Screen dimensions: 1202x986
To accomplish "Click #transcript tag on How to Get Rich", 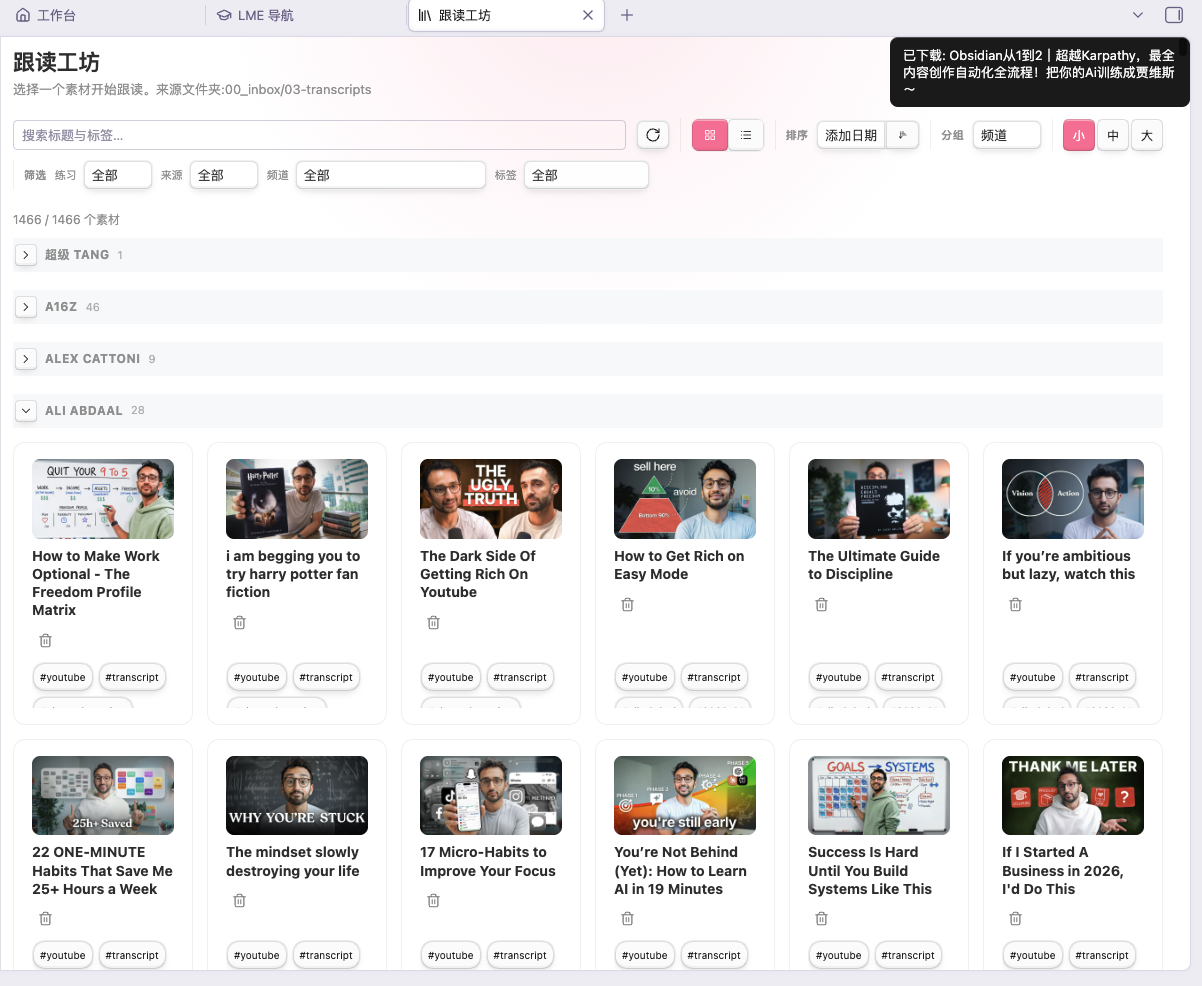I will pos(714,678).
